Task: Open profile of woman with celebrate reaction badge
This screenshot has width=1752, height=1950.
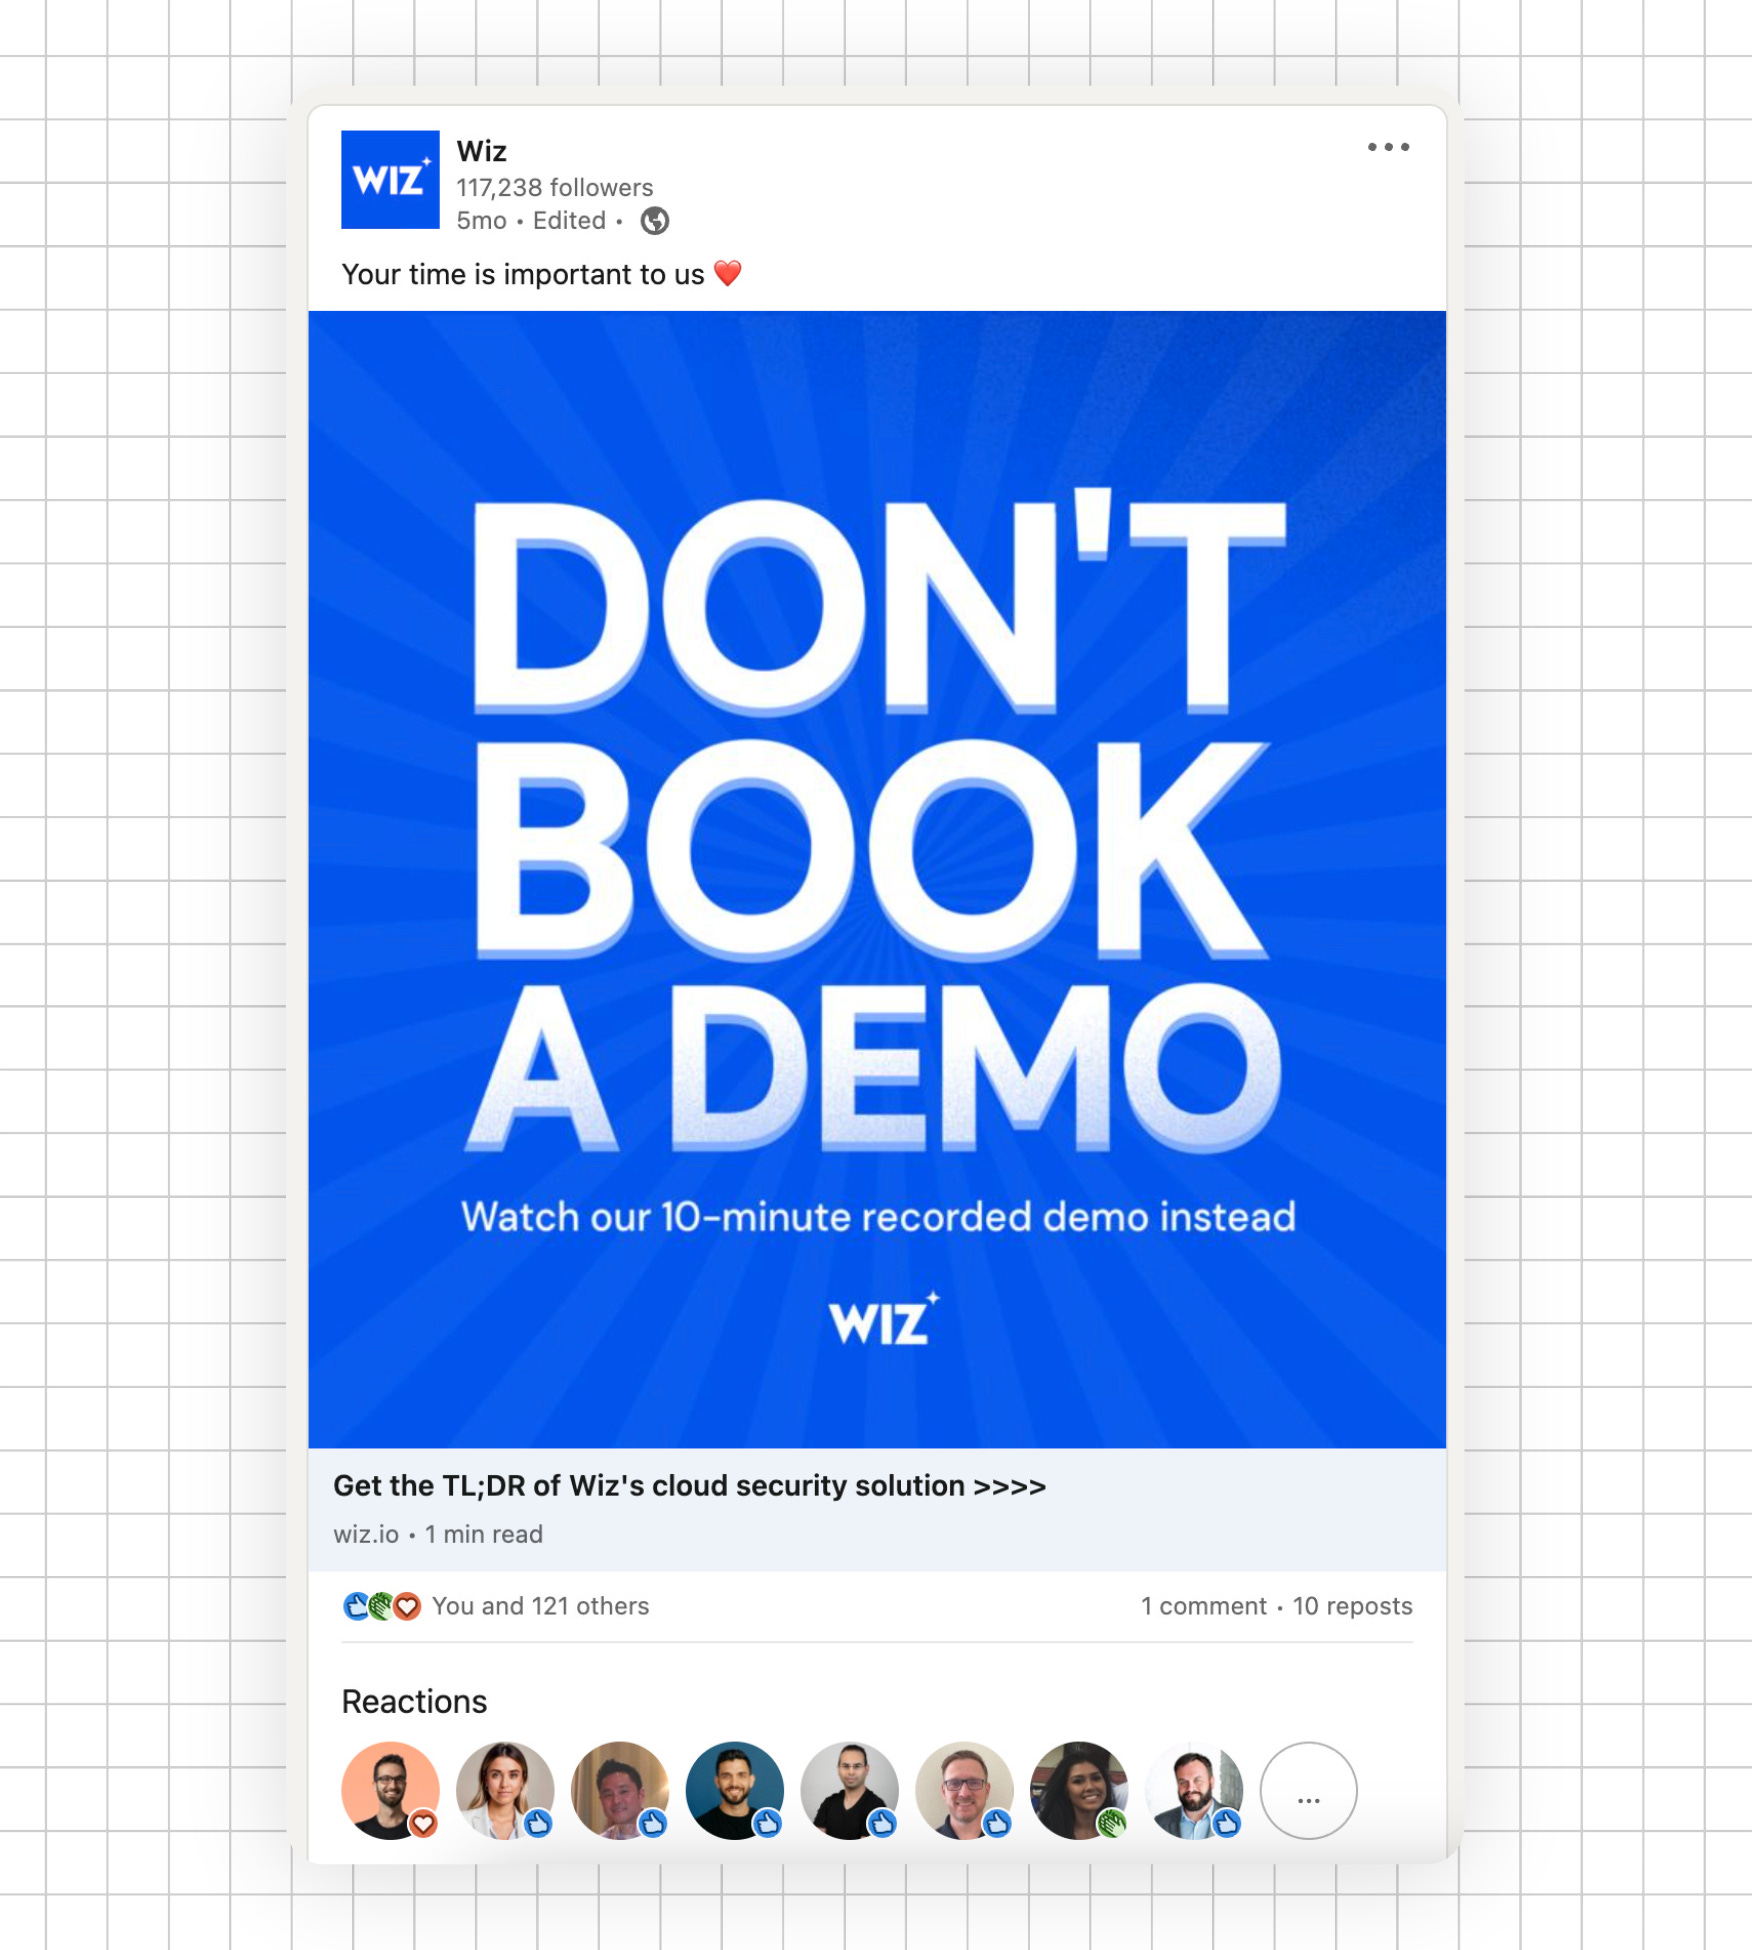Action: tap(1079, 1790)
